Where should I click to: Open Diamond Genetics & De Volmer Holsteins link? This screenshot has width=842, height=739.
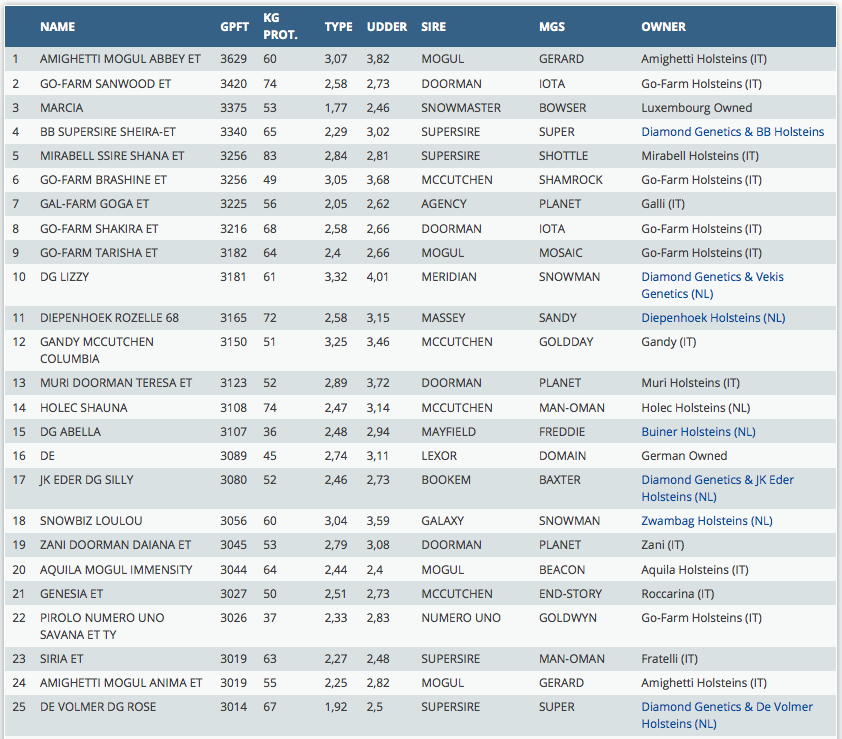tap(726, 707)
